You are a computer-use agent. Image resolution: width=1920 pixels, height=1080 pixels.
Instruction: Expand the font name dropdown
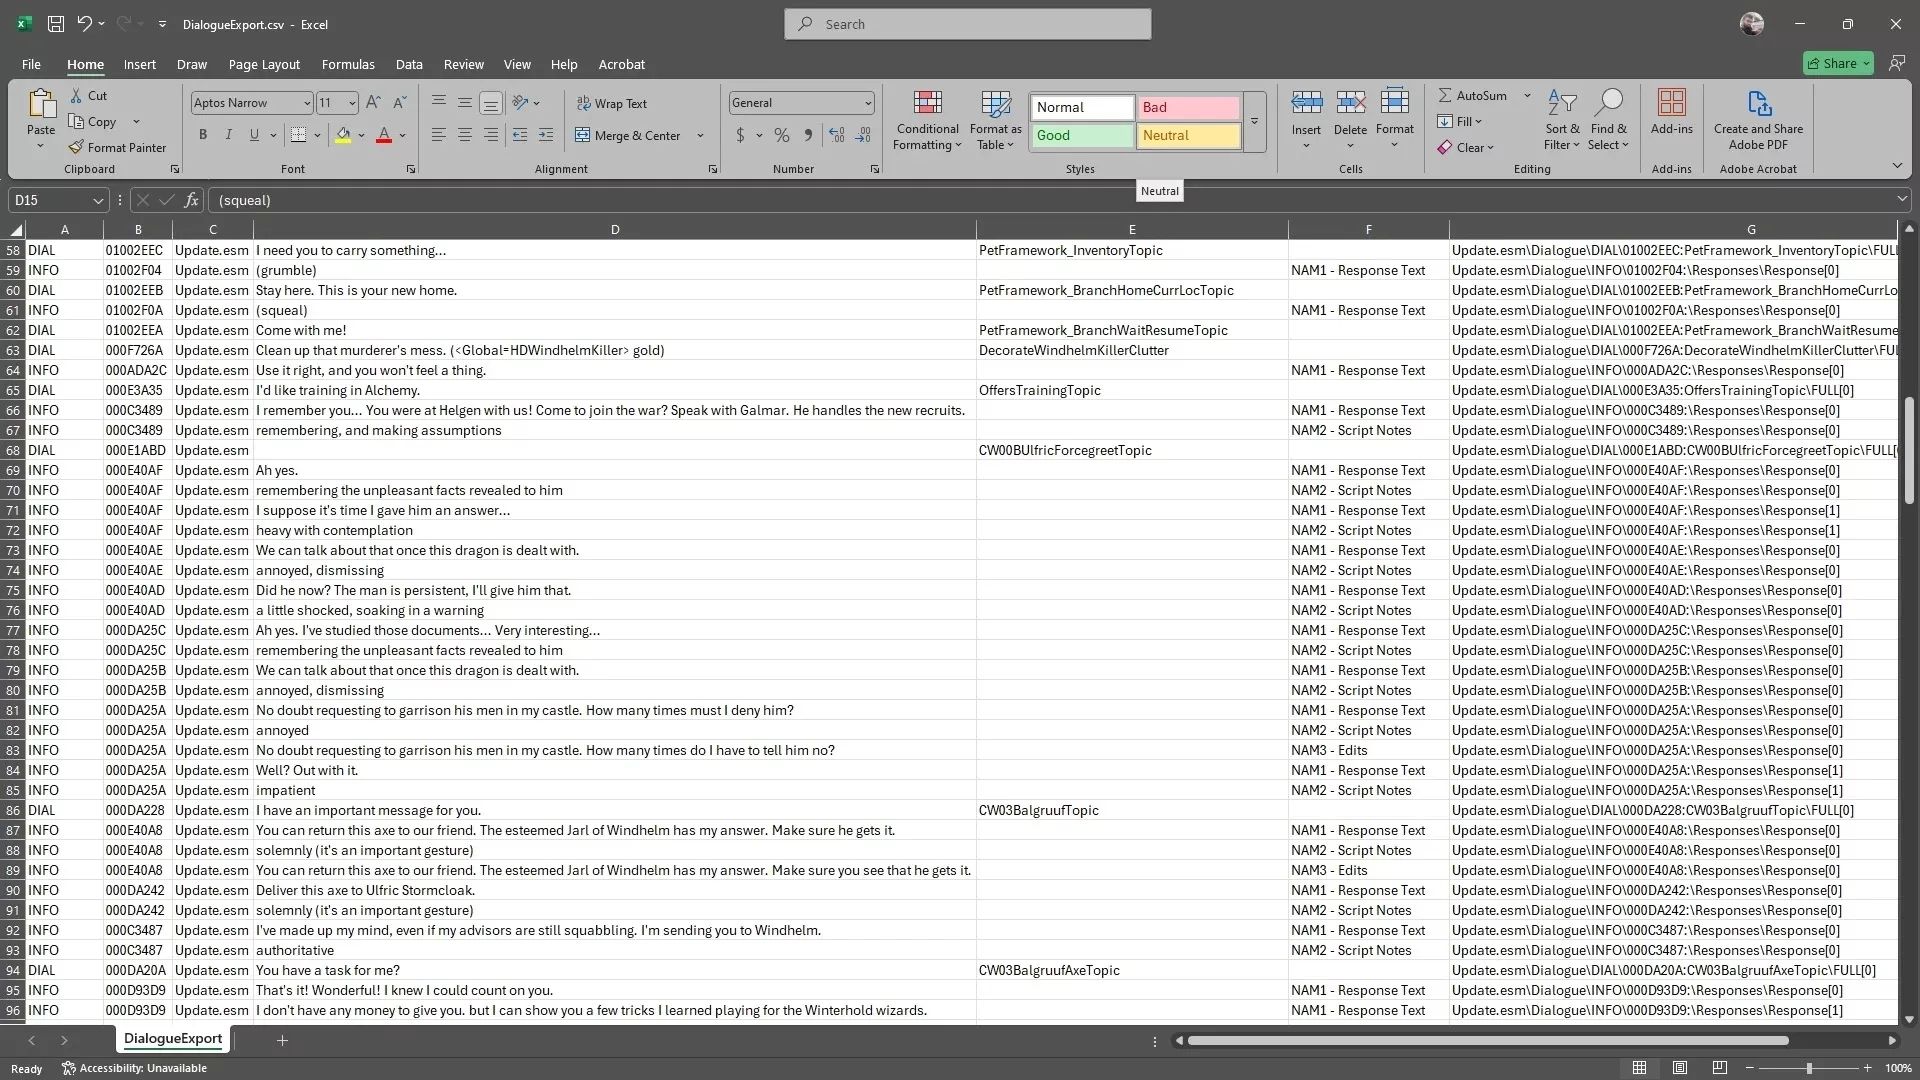tap(306, 103)
